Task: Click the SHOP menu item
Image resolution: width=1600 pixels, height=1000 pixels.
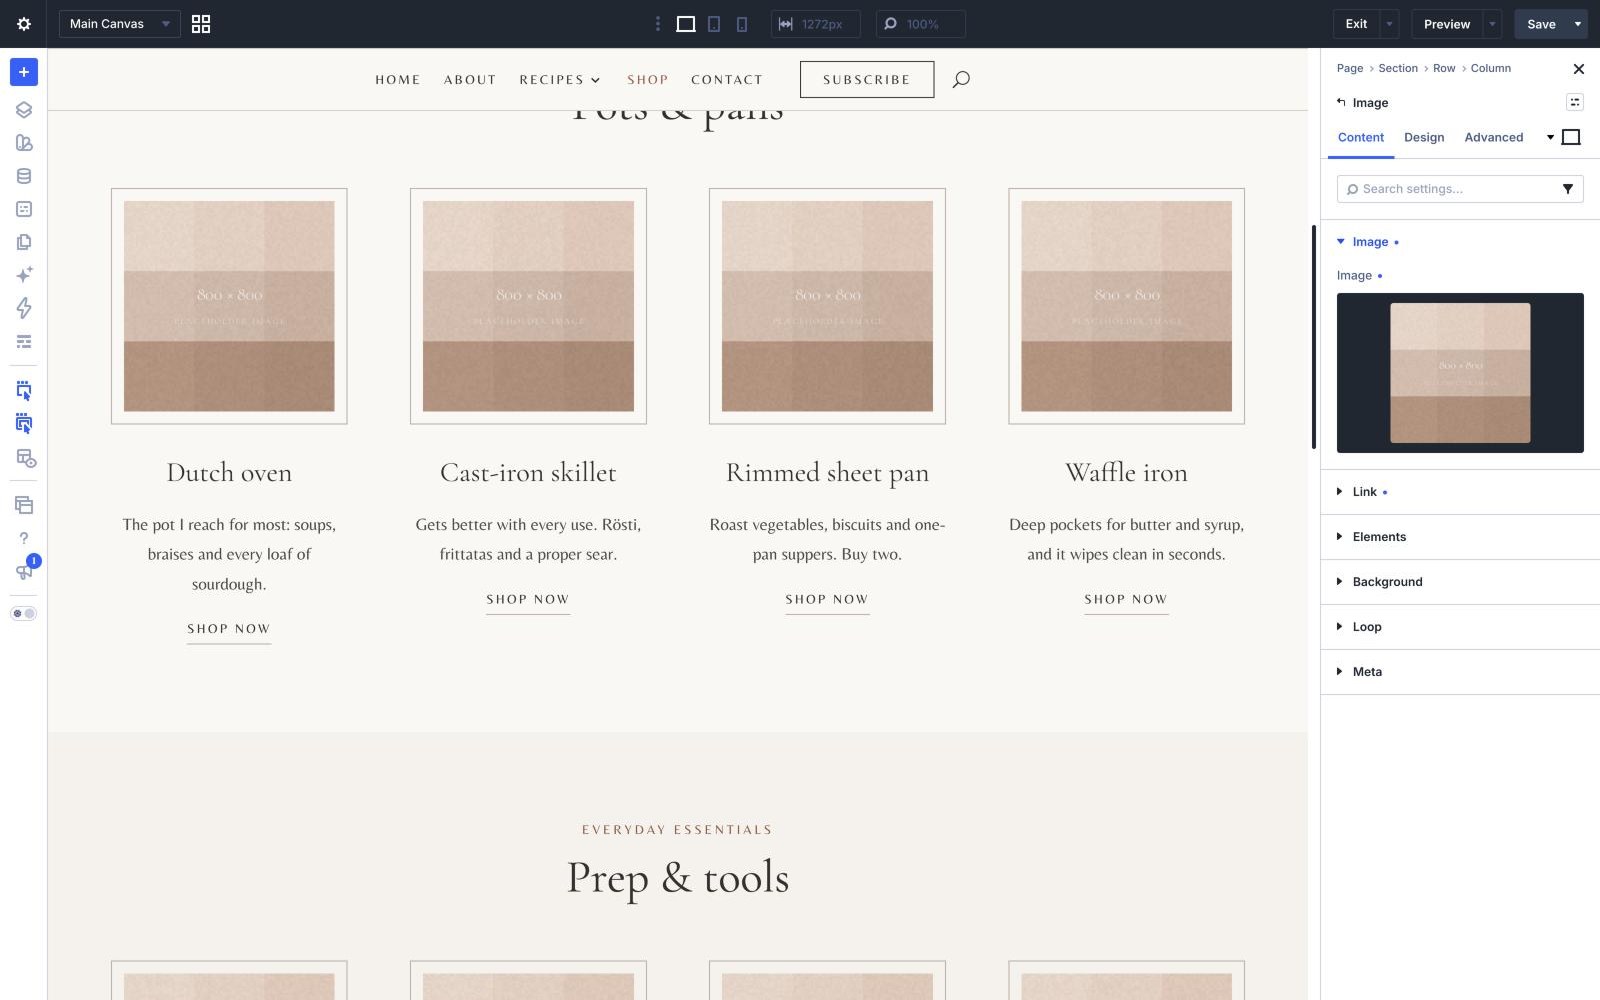Action: point(648,80)
